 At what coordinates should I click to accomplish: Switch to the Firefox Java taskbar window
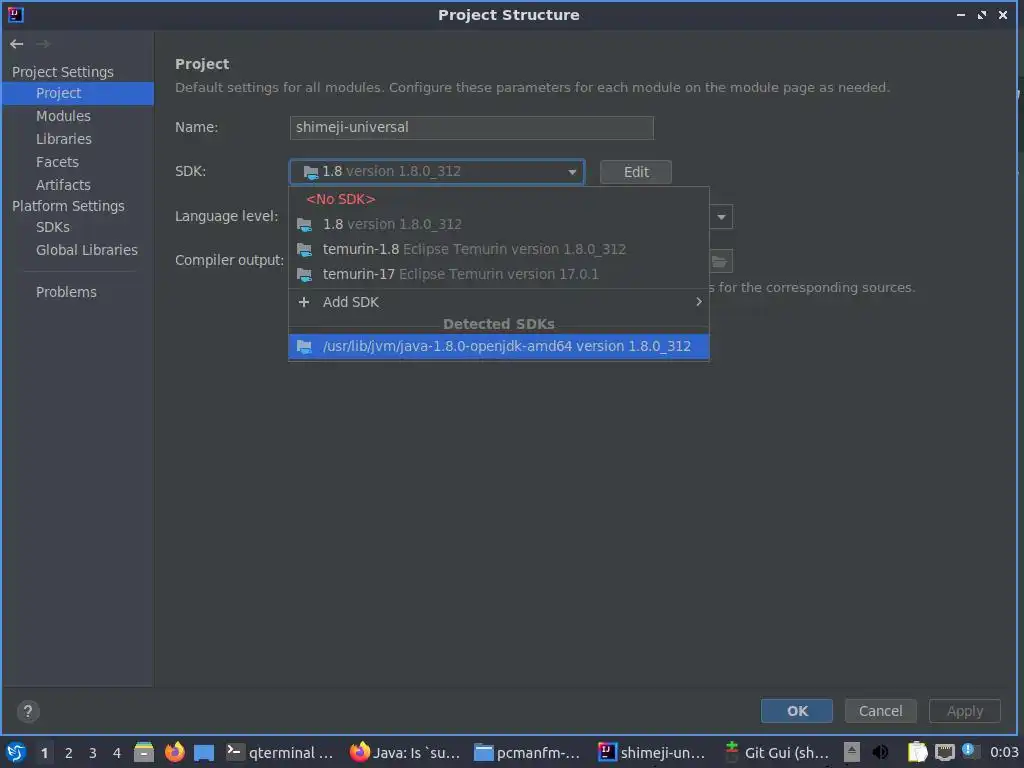point(405,752)
